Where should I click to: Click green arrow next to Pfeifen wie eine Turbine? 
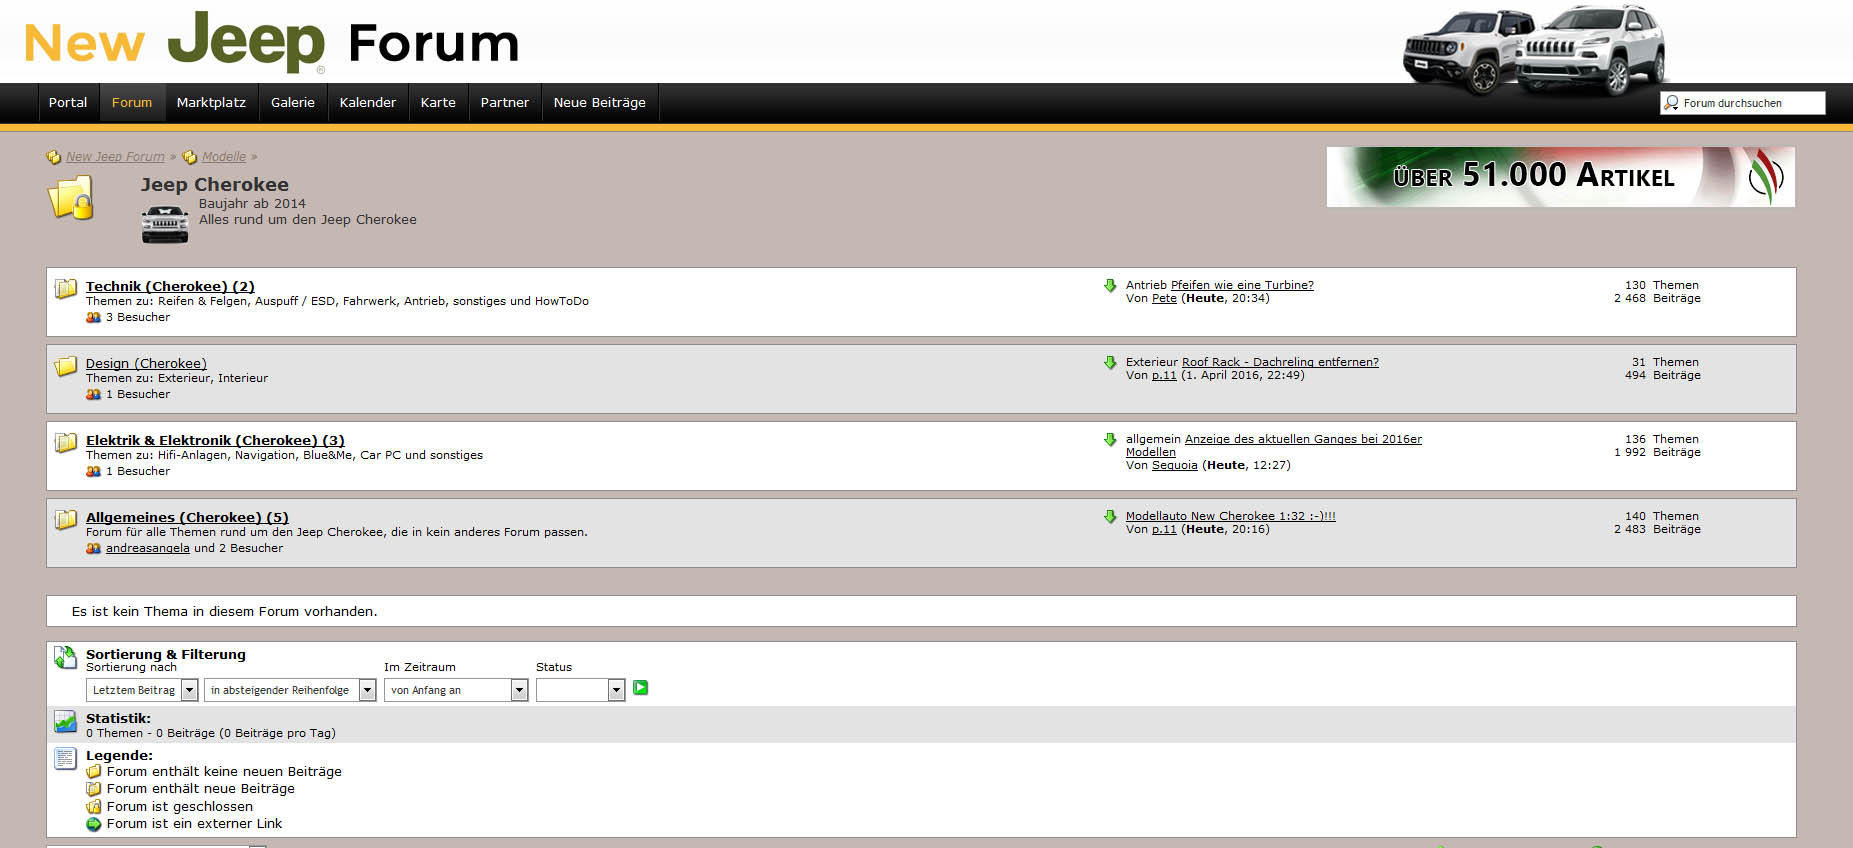point(1110,286)
